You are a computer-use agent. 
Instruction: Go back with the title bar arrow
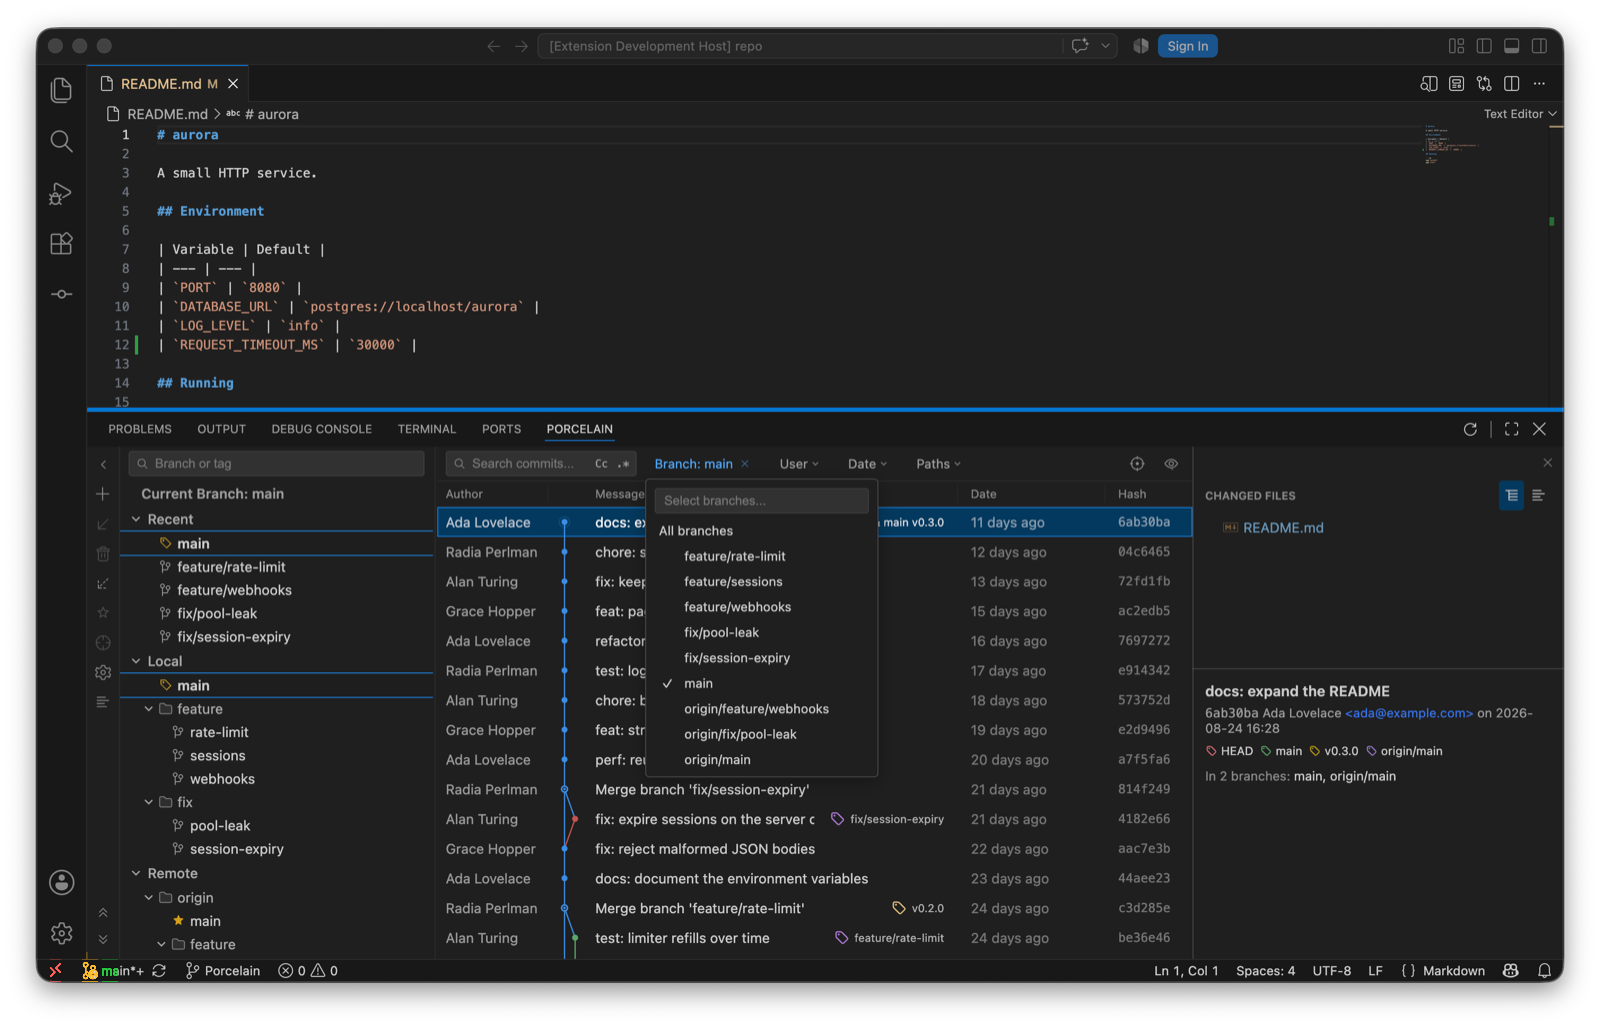click(x=493, y=46)
